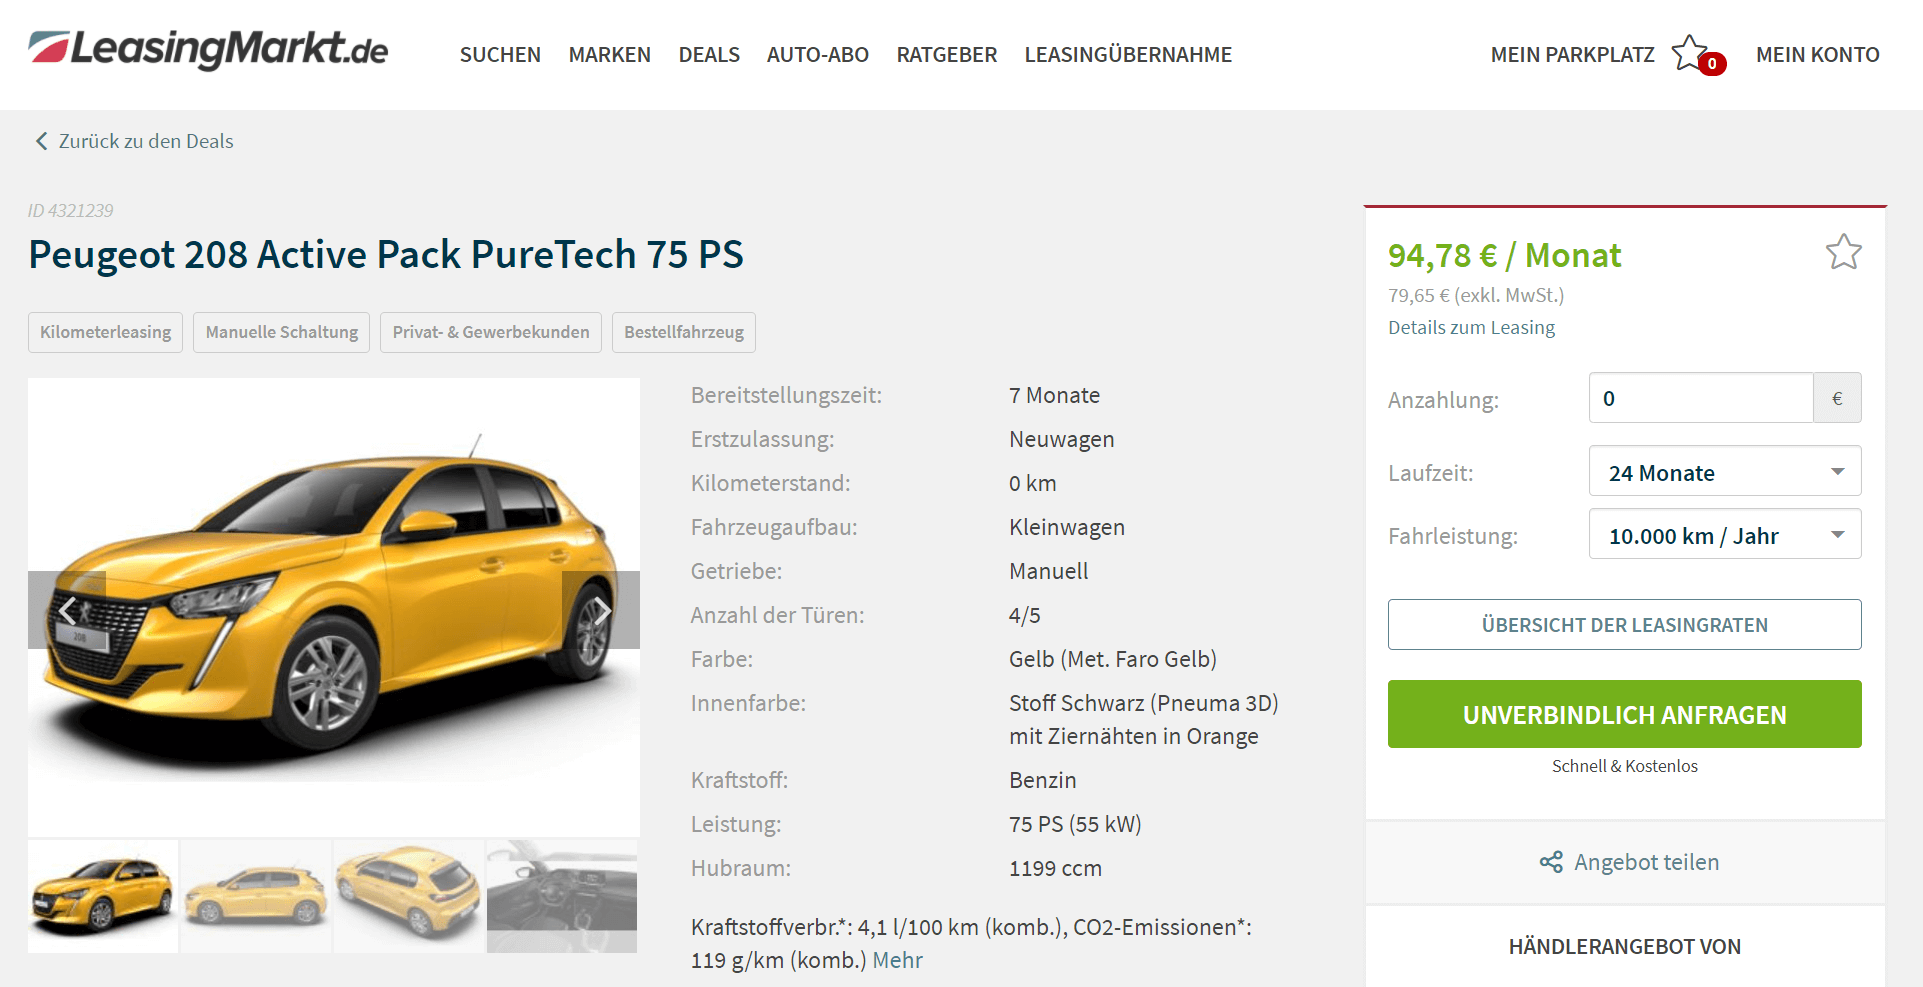
Task: Click the HÄNDLERANGEBOT VON heading
Action: [1625, 946]
